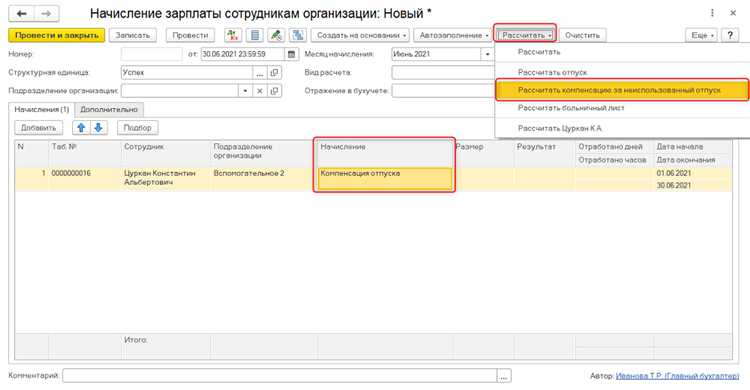This screenshot has height=390, width=750.
Task: Open selection list for Структурная единица
Action: pyautogui.click(x=260, y=73)
